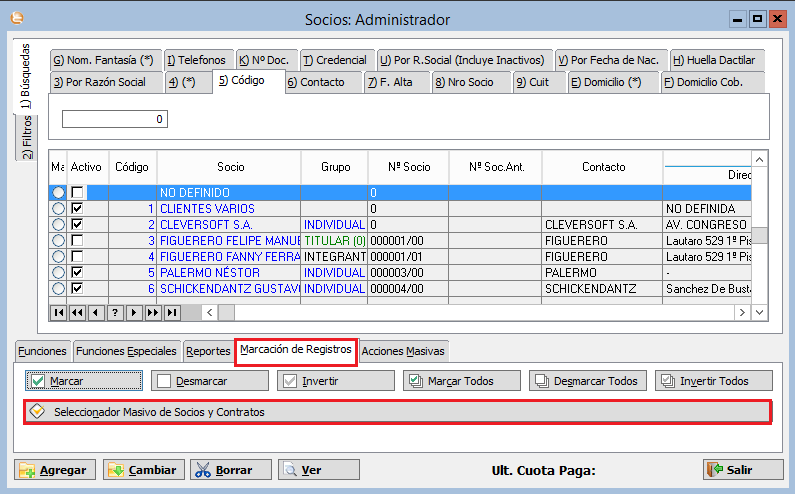Skip back a page of records
795x494 pixels.
[x=78, y=313]
